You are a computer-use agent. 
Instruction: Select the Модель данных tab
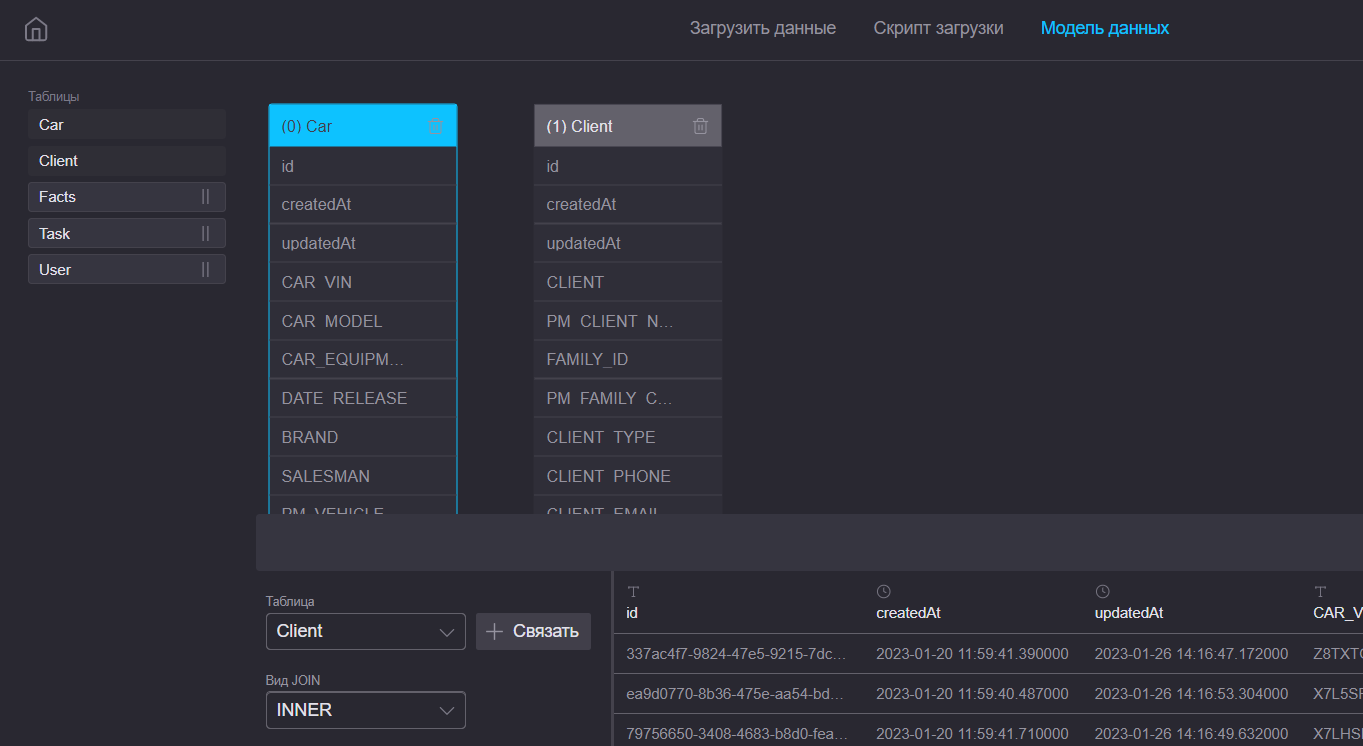tap(1105, 28)
